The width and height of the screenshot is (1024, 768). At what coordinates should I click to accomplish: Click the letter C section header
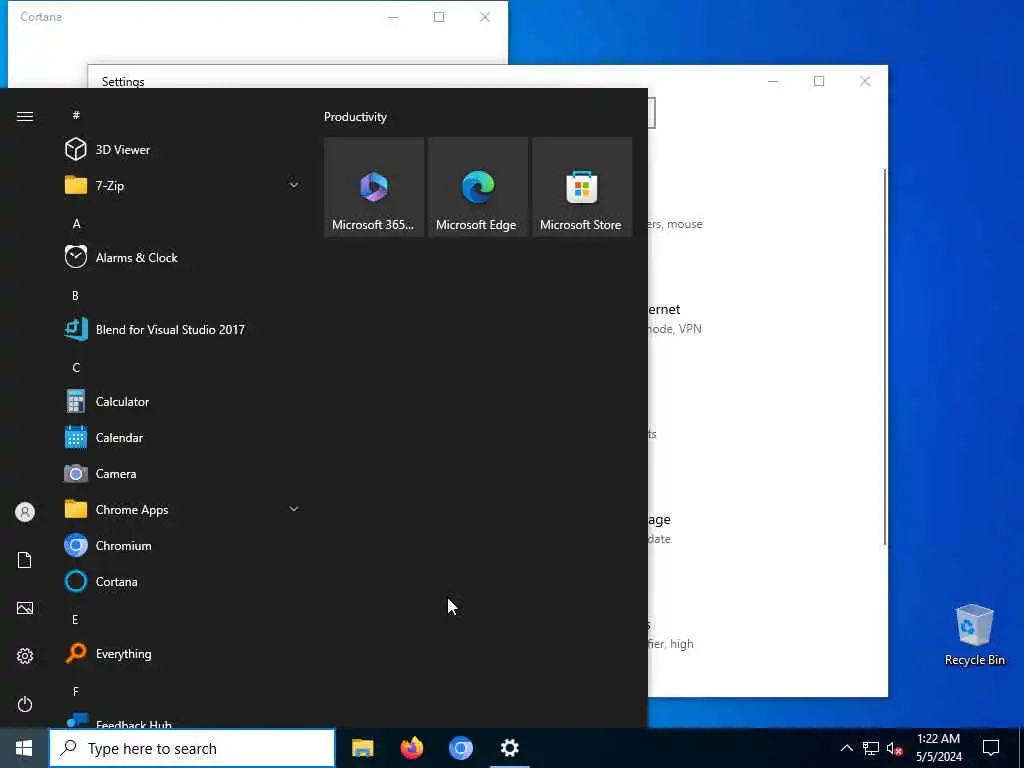pos(76,367)
